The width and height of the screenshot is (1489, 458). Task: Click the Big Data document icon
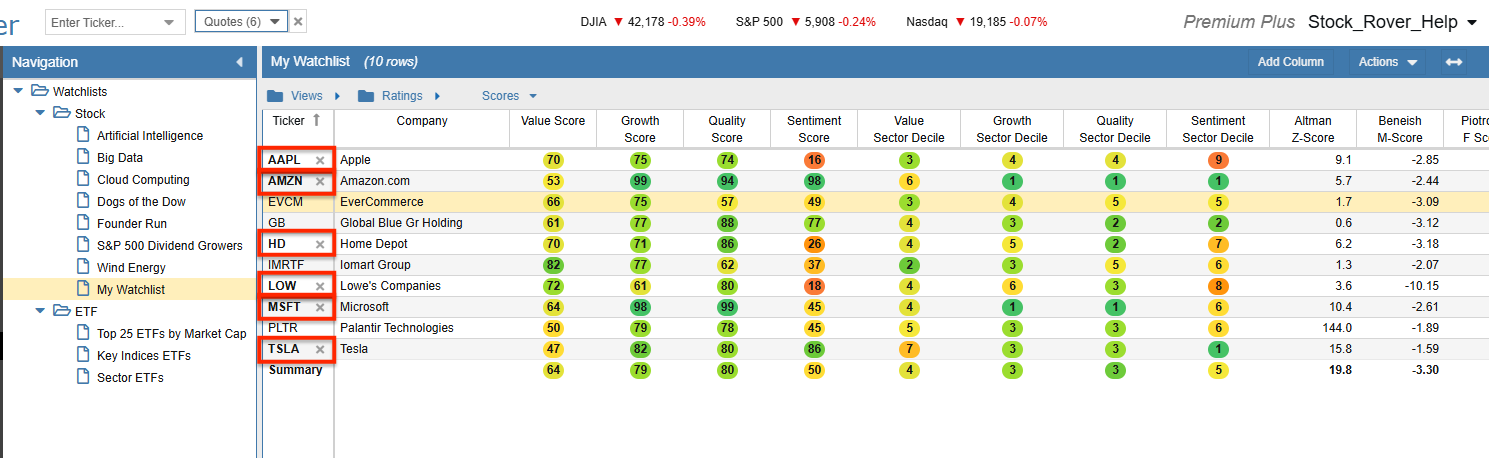(84, 157)
